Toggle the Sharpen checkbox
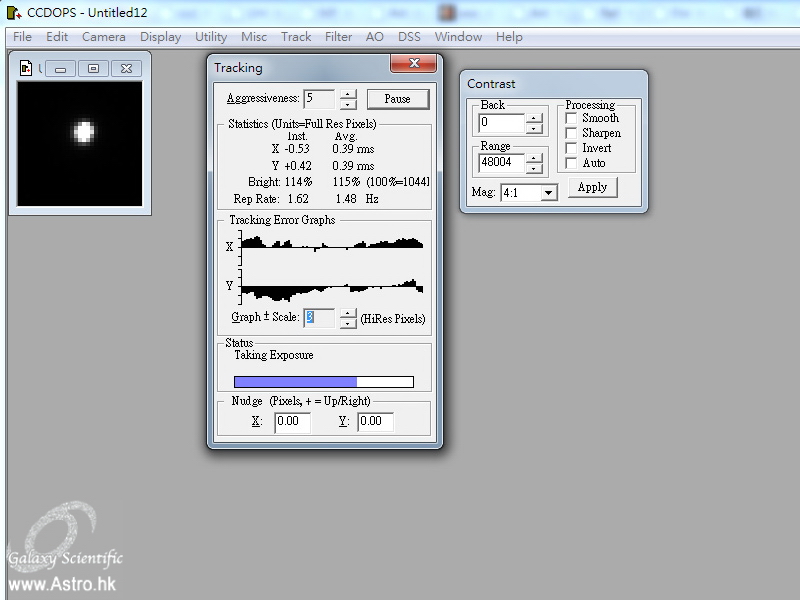800x600 pixels. tap(572, 133)
